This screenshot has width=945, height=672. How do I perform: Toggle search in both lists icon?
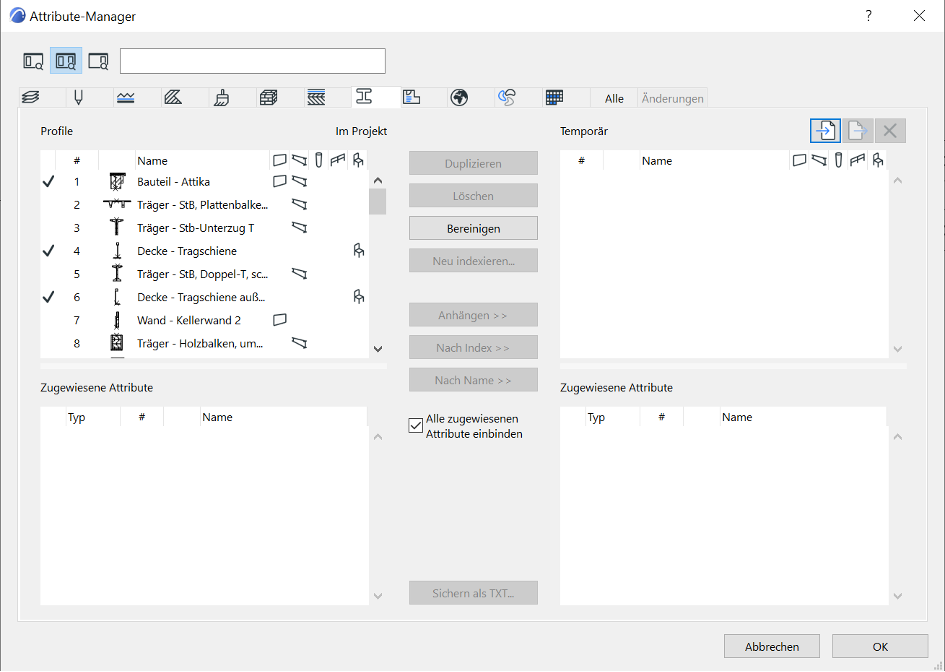pos(66,61)
